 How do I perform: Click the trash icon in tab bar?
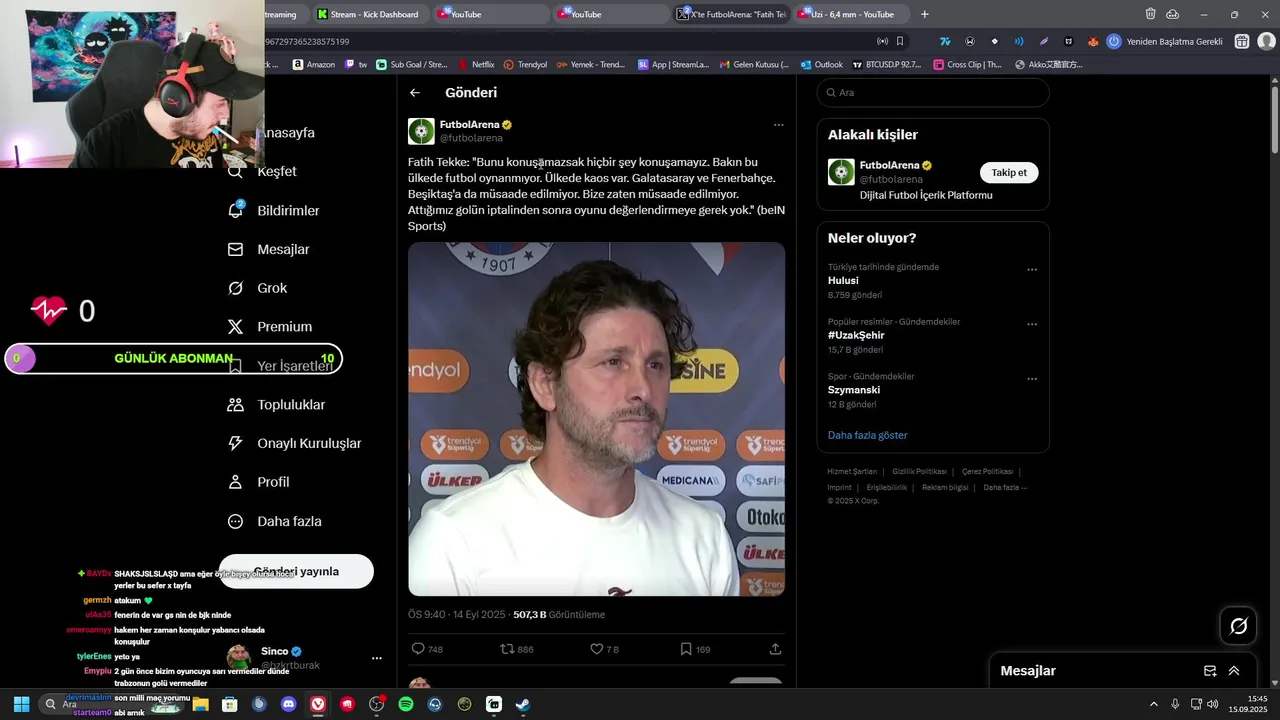tap(1151, 14)
